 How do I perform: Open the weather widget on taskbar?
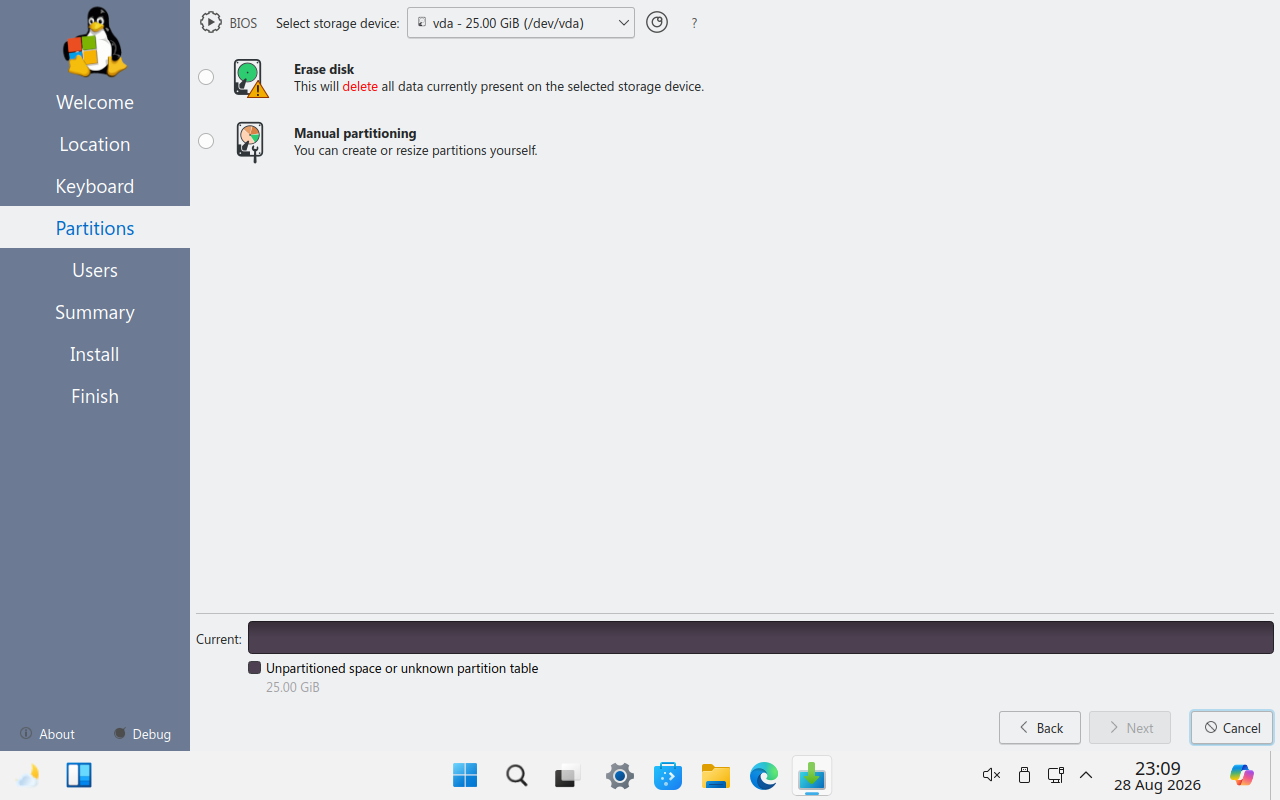[29, 775]
